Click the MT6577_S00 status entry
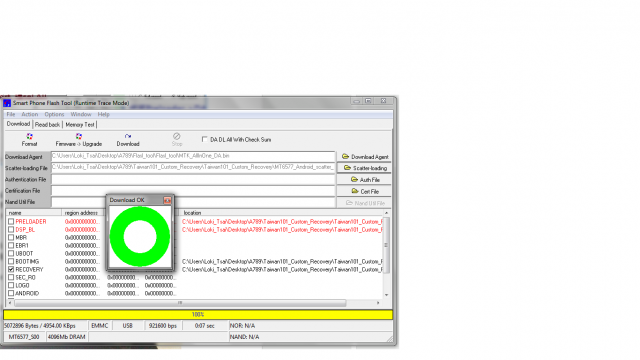The width and height of the screenshot is (640, 360). point(24,337)
